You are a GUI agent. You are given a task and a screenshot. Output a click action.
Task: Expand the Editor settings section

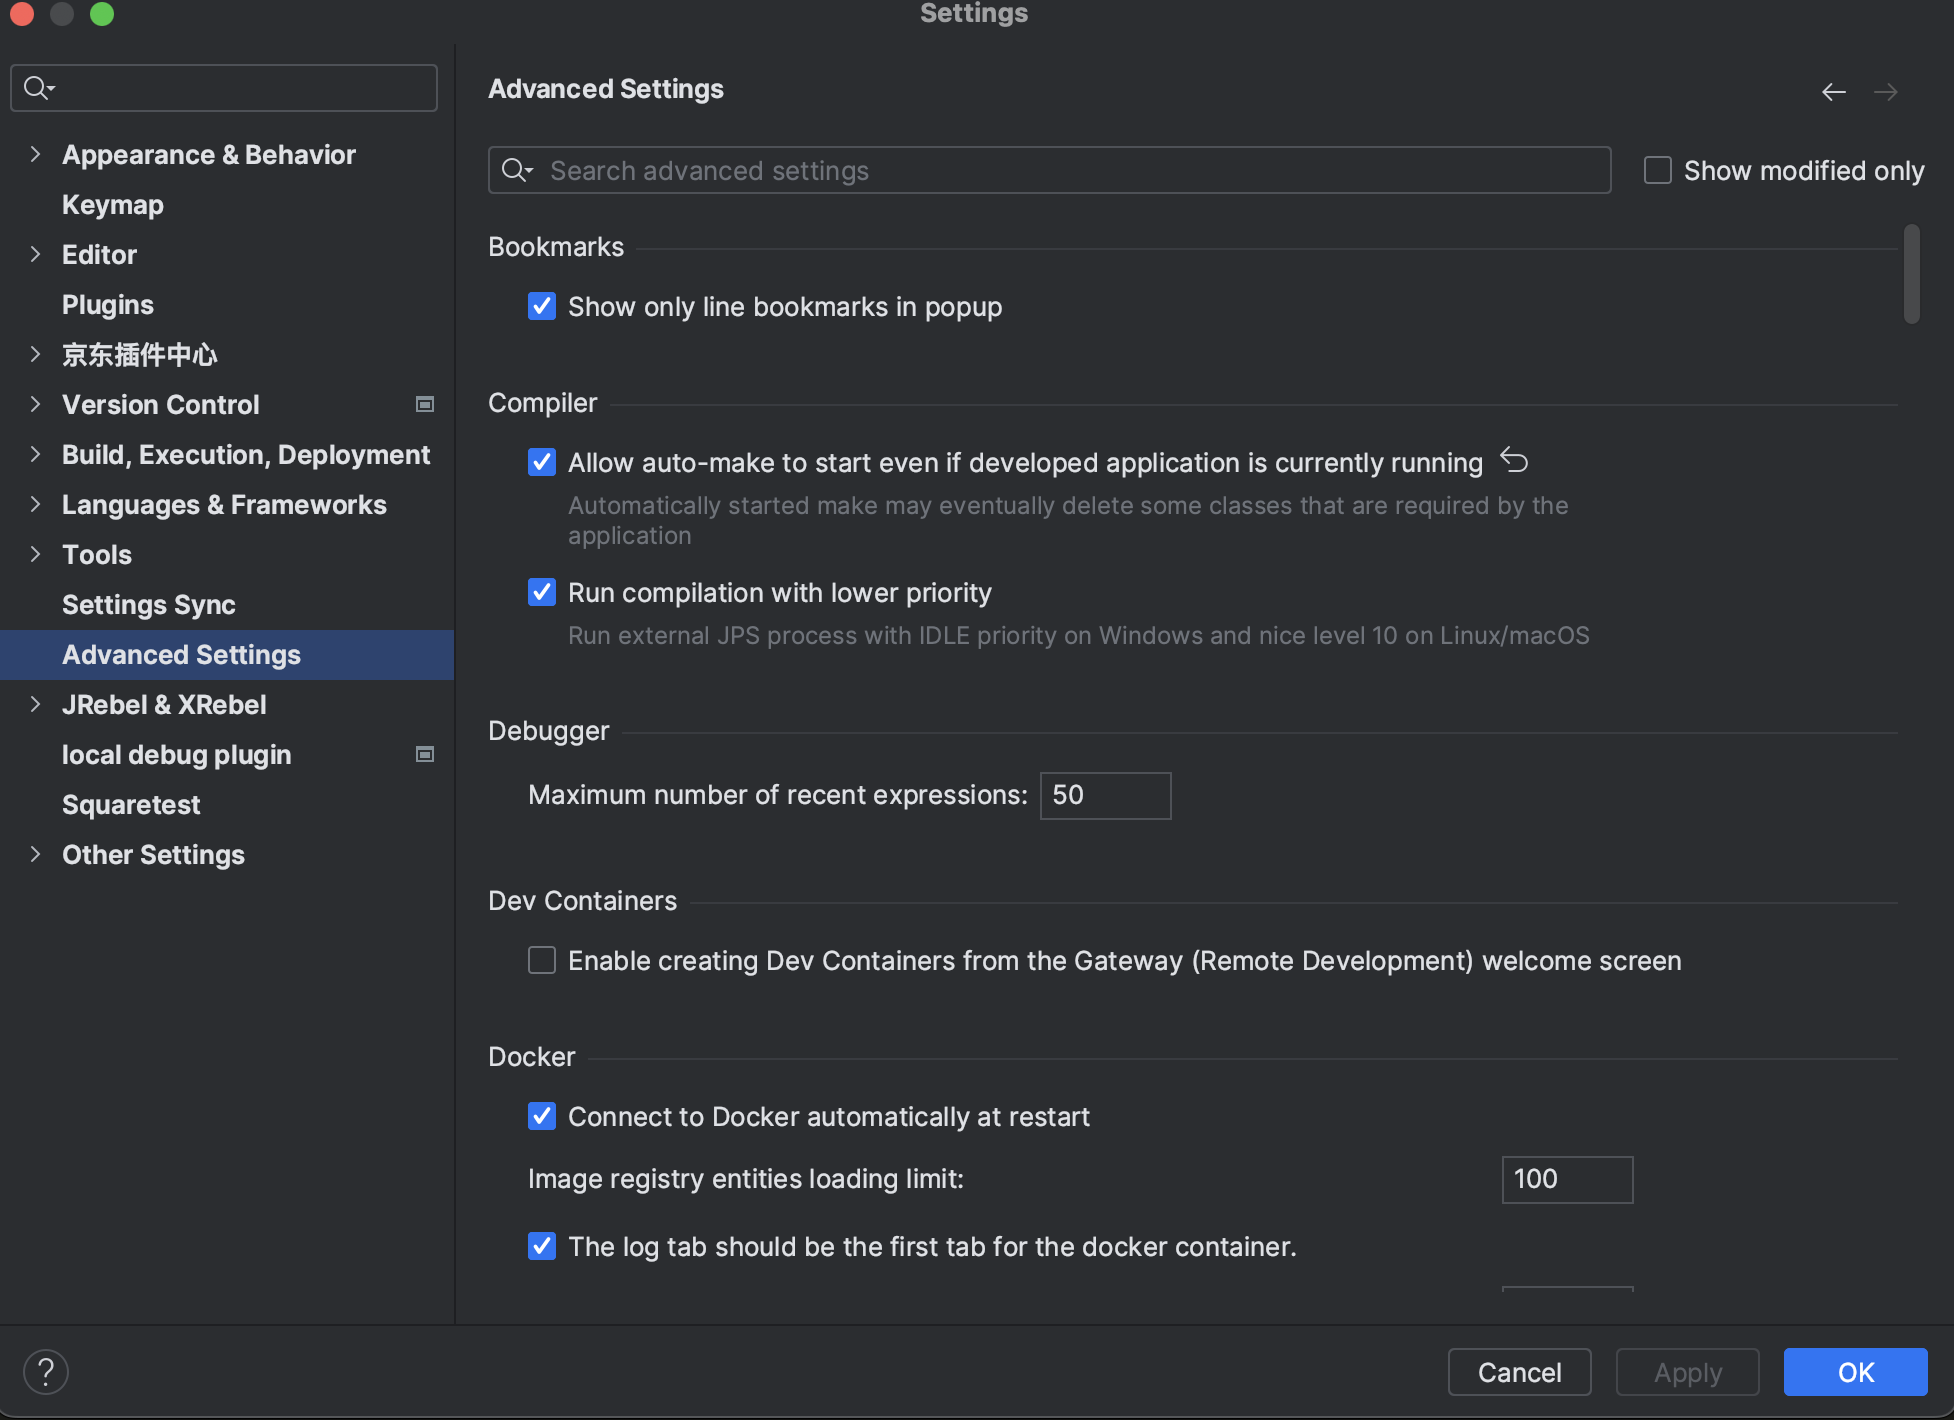coord(35,254)
